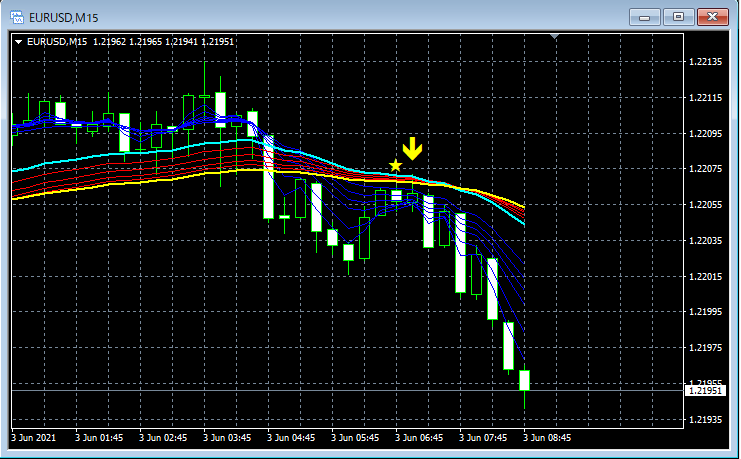Click the 3 Jun 06:45 time label
This screenshot has width=741, height=459.
click(x=419, y=438)
